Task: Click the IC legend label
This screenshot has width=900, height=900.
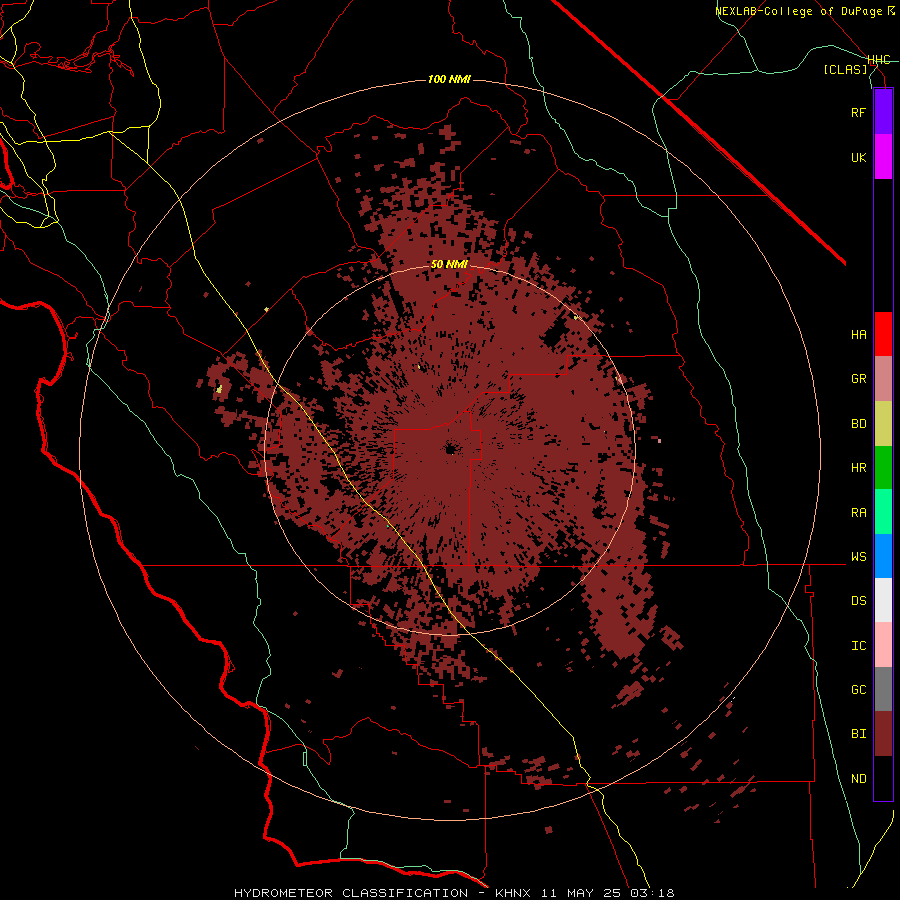Action: [x=858, y=645]
